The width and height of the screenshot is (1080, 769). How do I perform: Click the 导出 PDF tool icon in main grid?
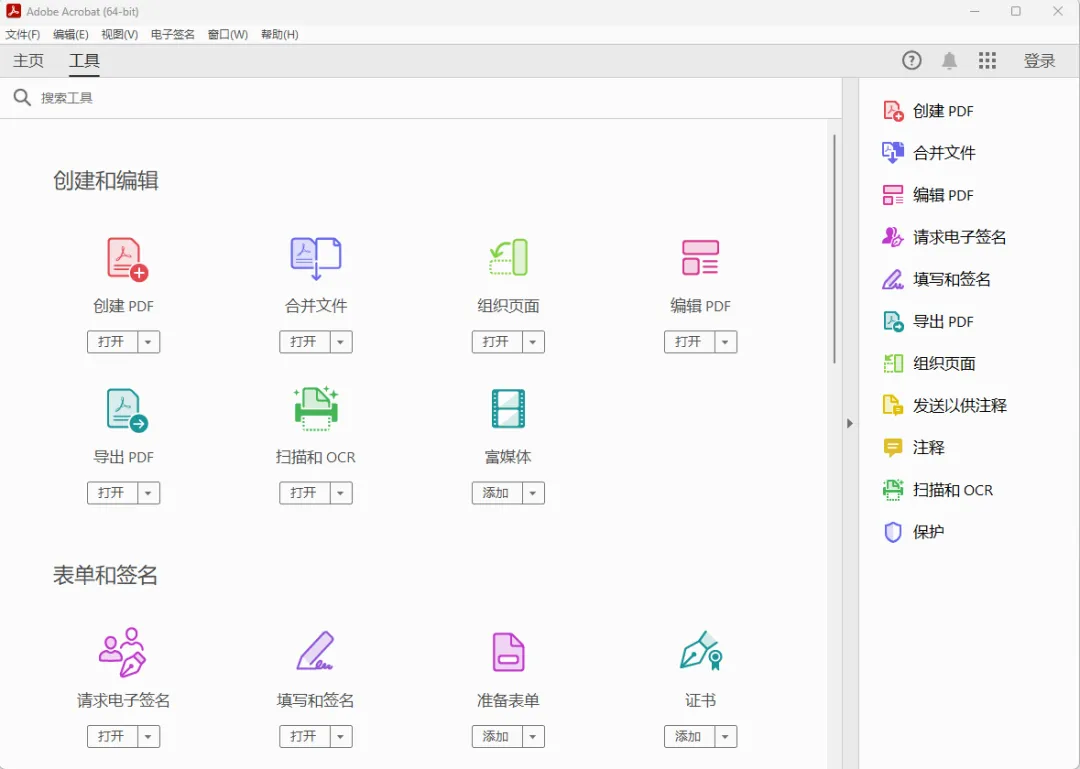point(127,410)
